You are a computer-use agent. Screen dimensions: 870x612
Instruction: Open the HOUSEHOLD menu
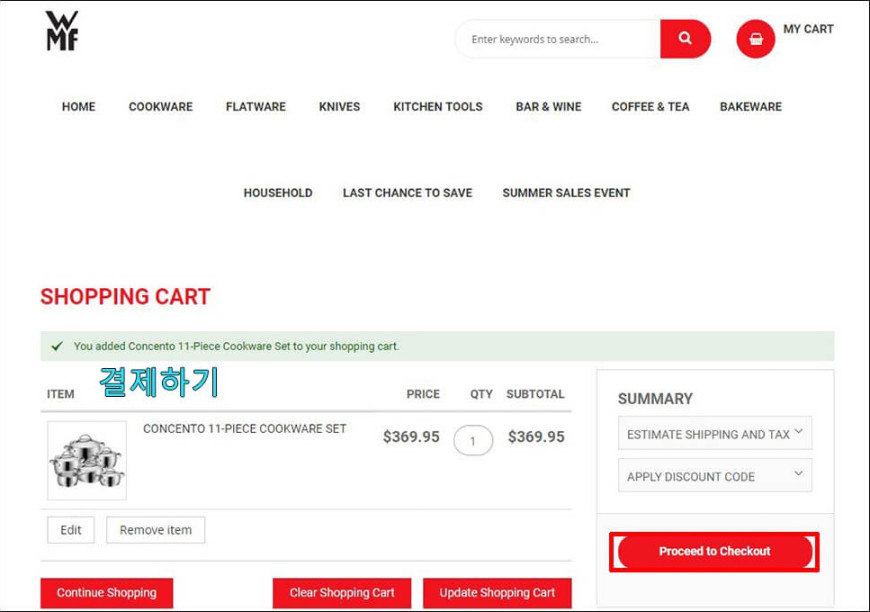(x=277, y=193)
